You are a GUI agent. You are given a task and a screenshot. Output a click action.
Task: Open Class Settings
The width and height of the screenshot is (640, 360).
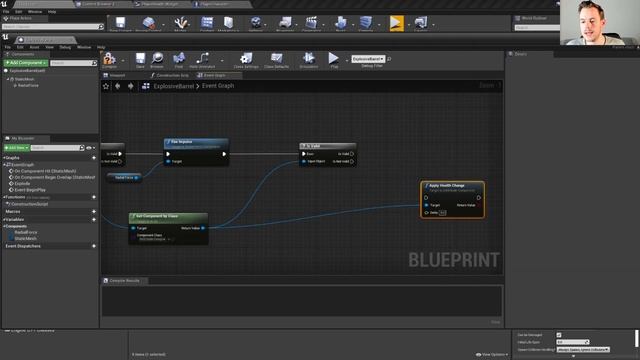click(x=246, y=60)
